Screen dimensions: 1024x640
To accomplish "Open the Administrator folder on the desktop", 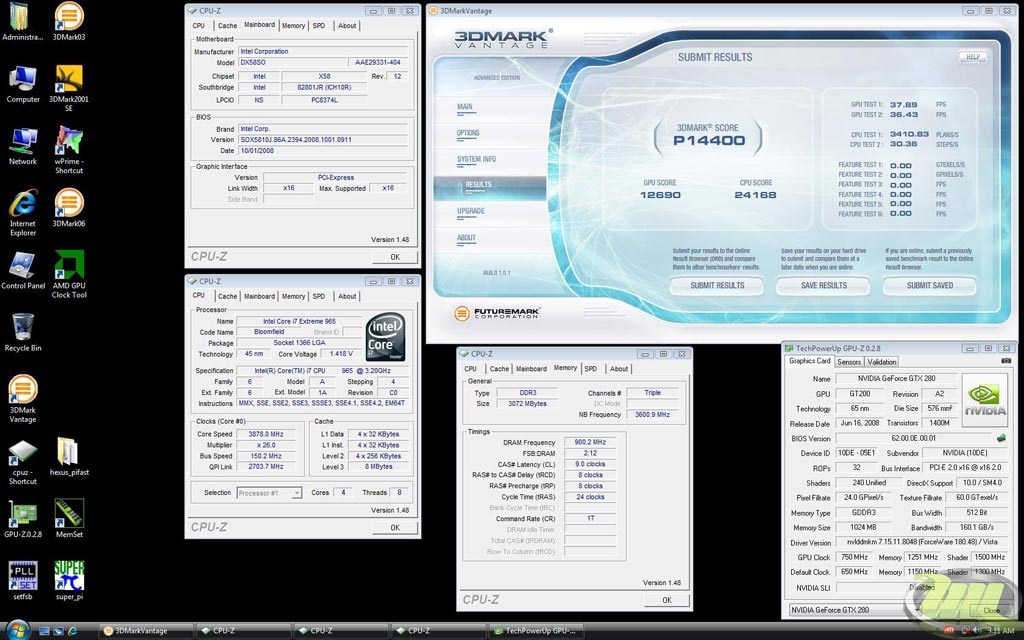I will (22, 22).
